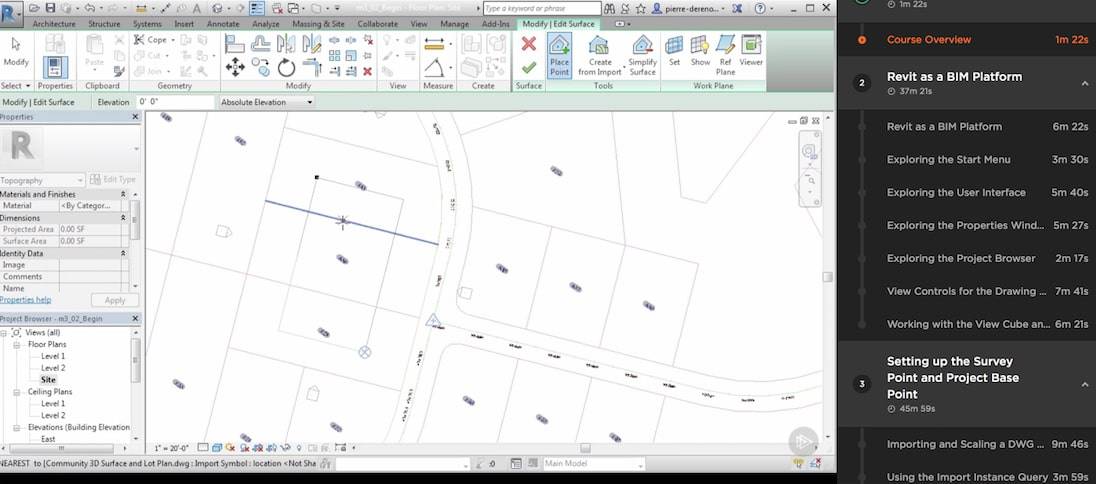Click the Simplify Surface tool
Viewport: 1096px width, 484px height.
click(642, 55)
